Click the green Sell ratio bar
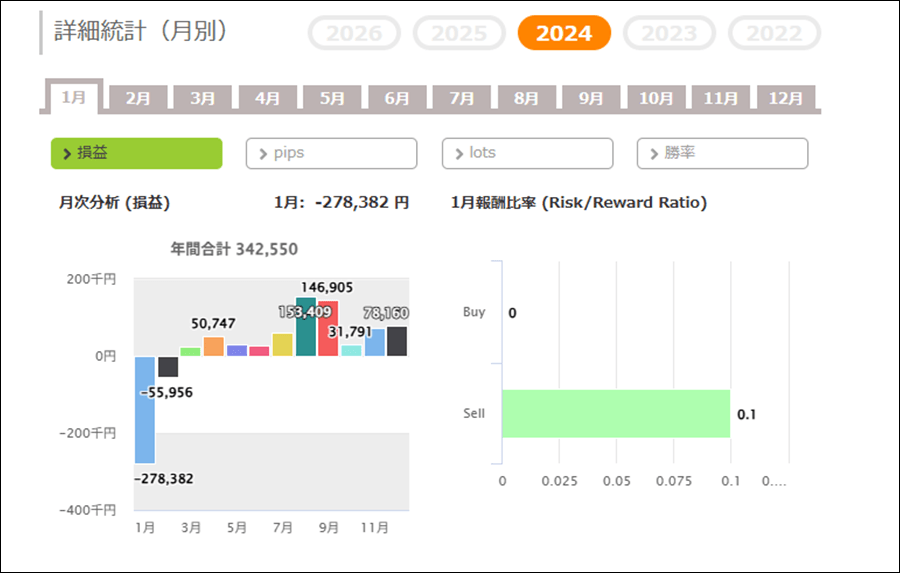 coord(615,413)
